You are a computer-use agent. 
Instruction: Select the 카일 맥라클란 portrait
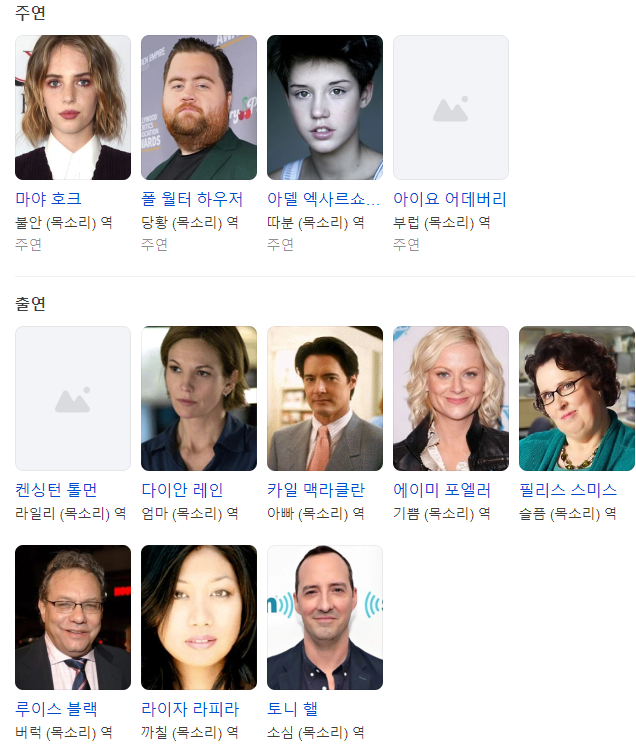pos(325,398)
